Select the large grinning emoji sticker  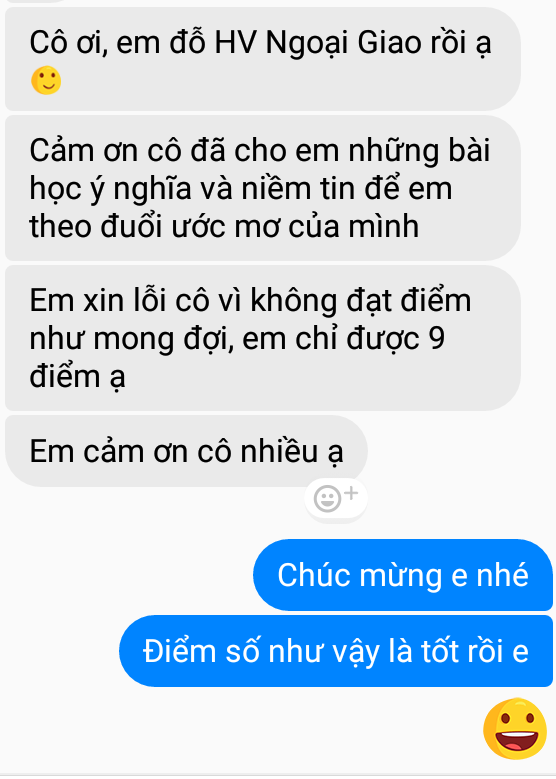[515, 728]
